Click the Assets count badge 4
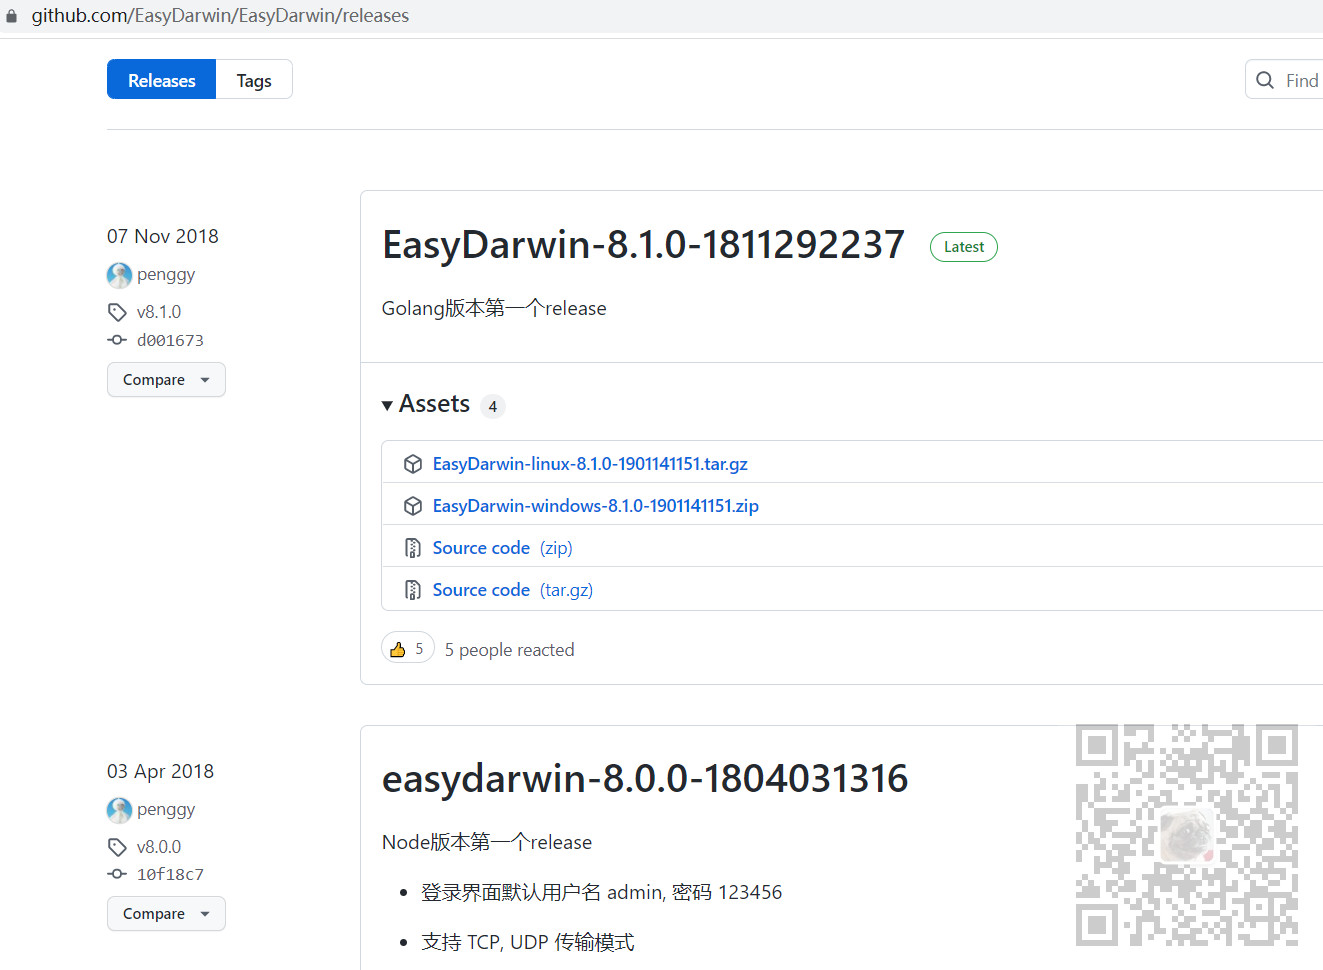The image size is (1323, 970). click(x=493, y=406)
